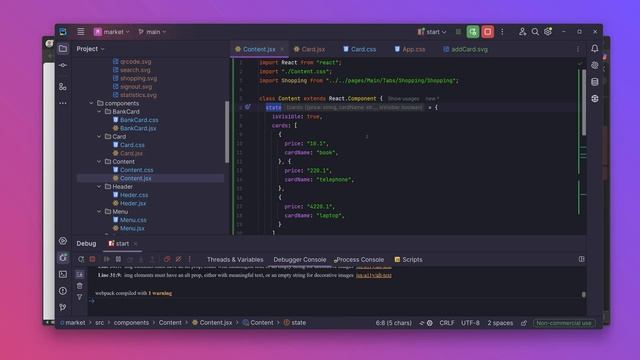The width and height of the screenshot is (640, 360).
Task: Collapse the Header folder
Action: click(x=99, y=187)
